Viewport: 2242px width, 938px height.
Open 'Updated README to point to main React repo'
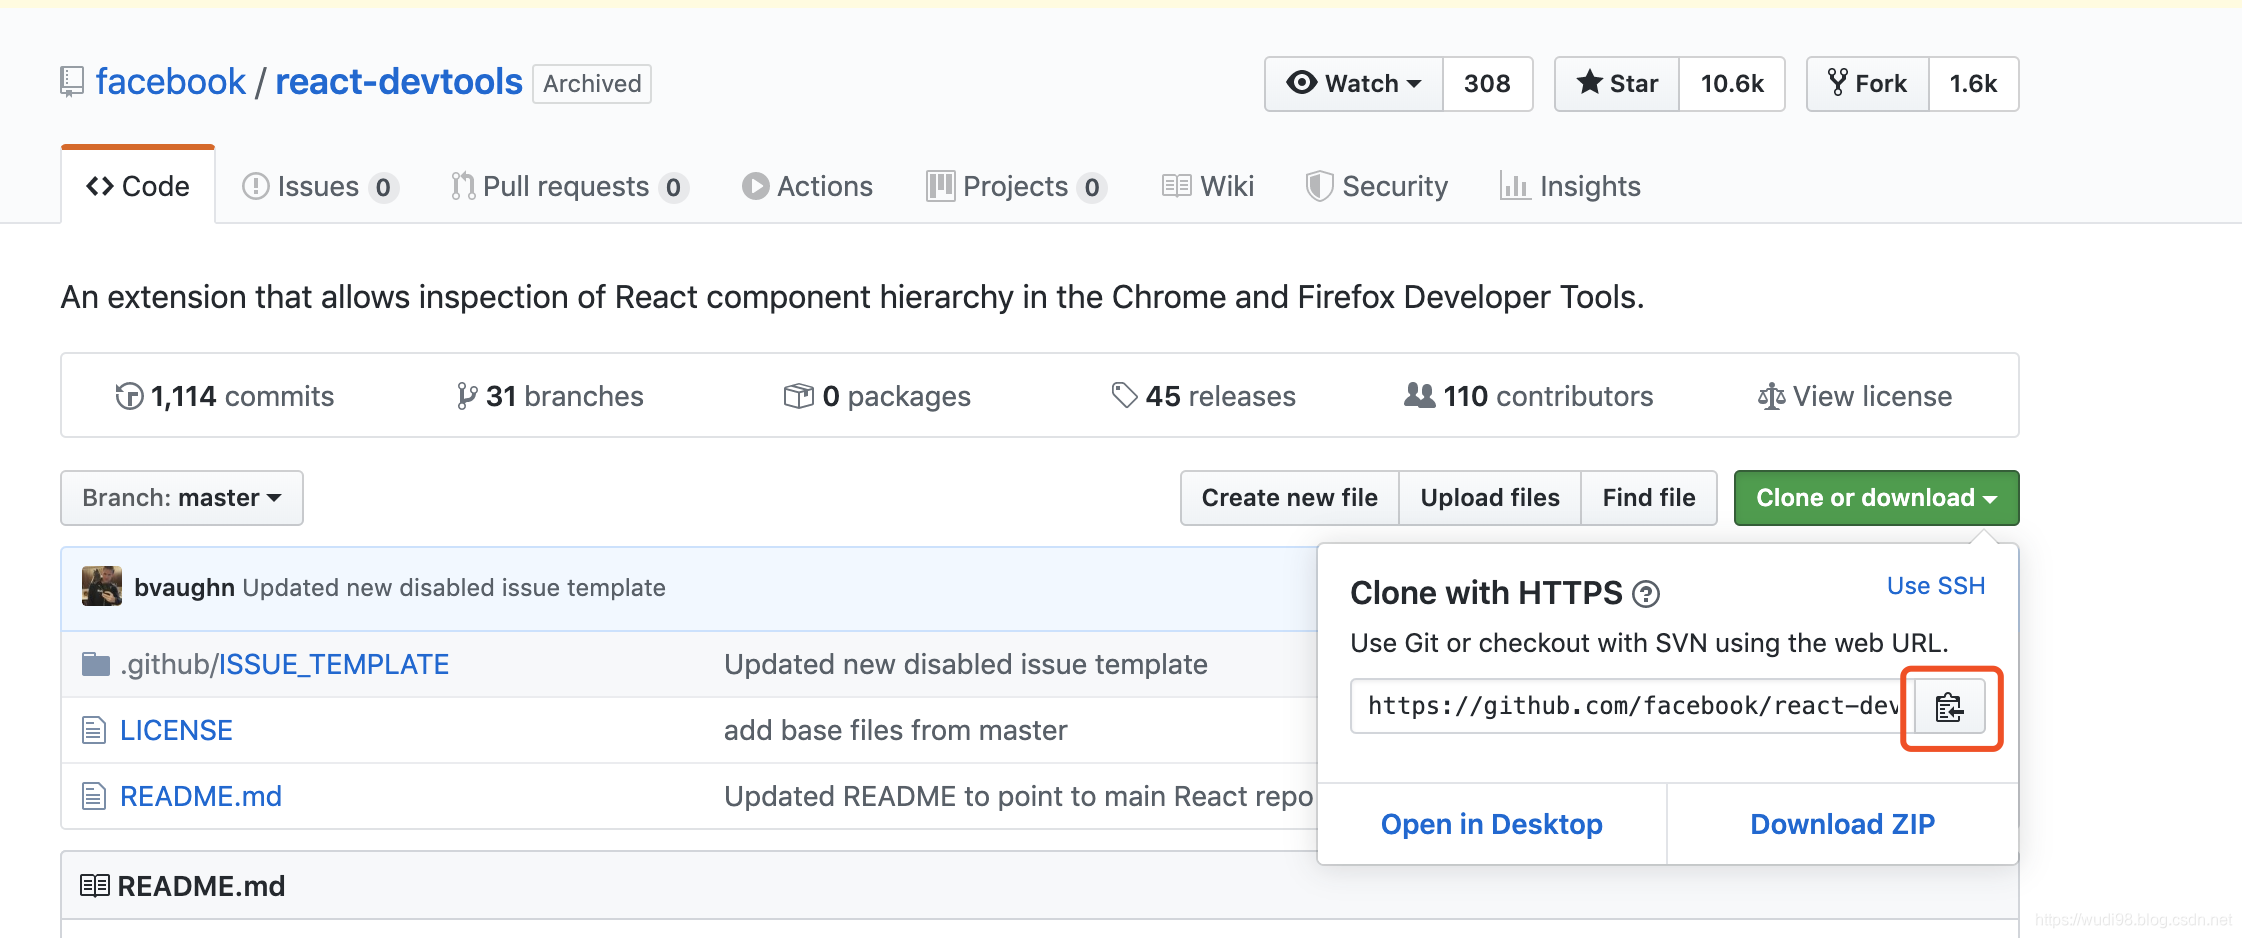[1019, 796]
